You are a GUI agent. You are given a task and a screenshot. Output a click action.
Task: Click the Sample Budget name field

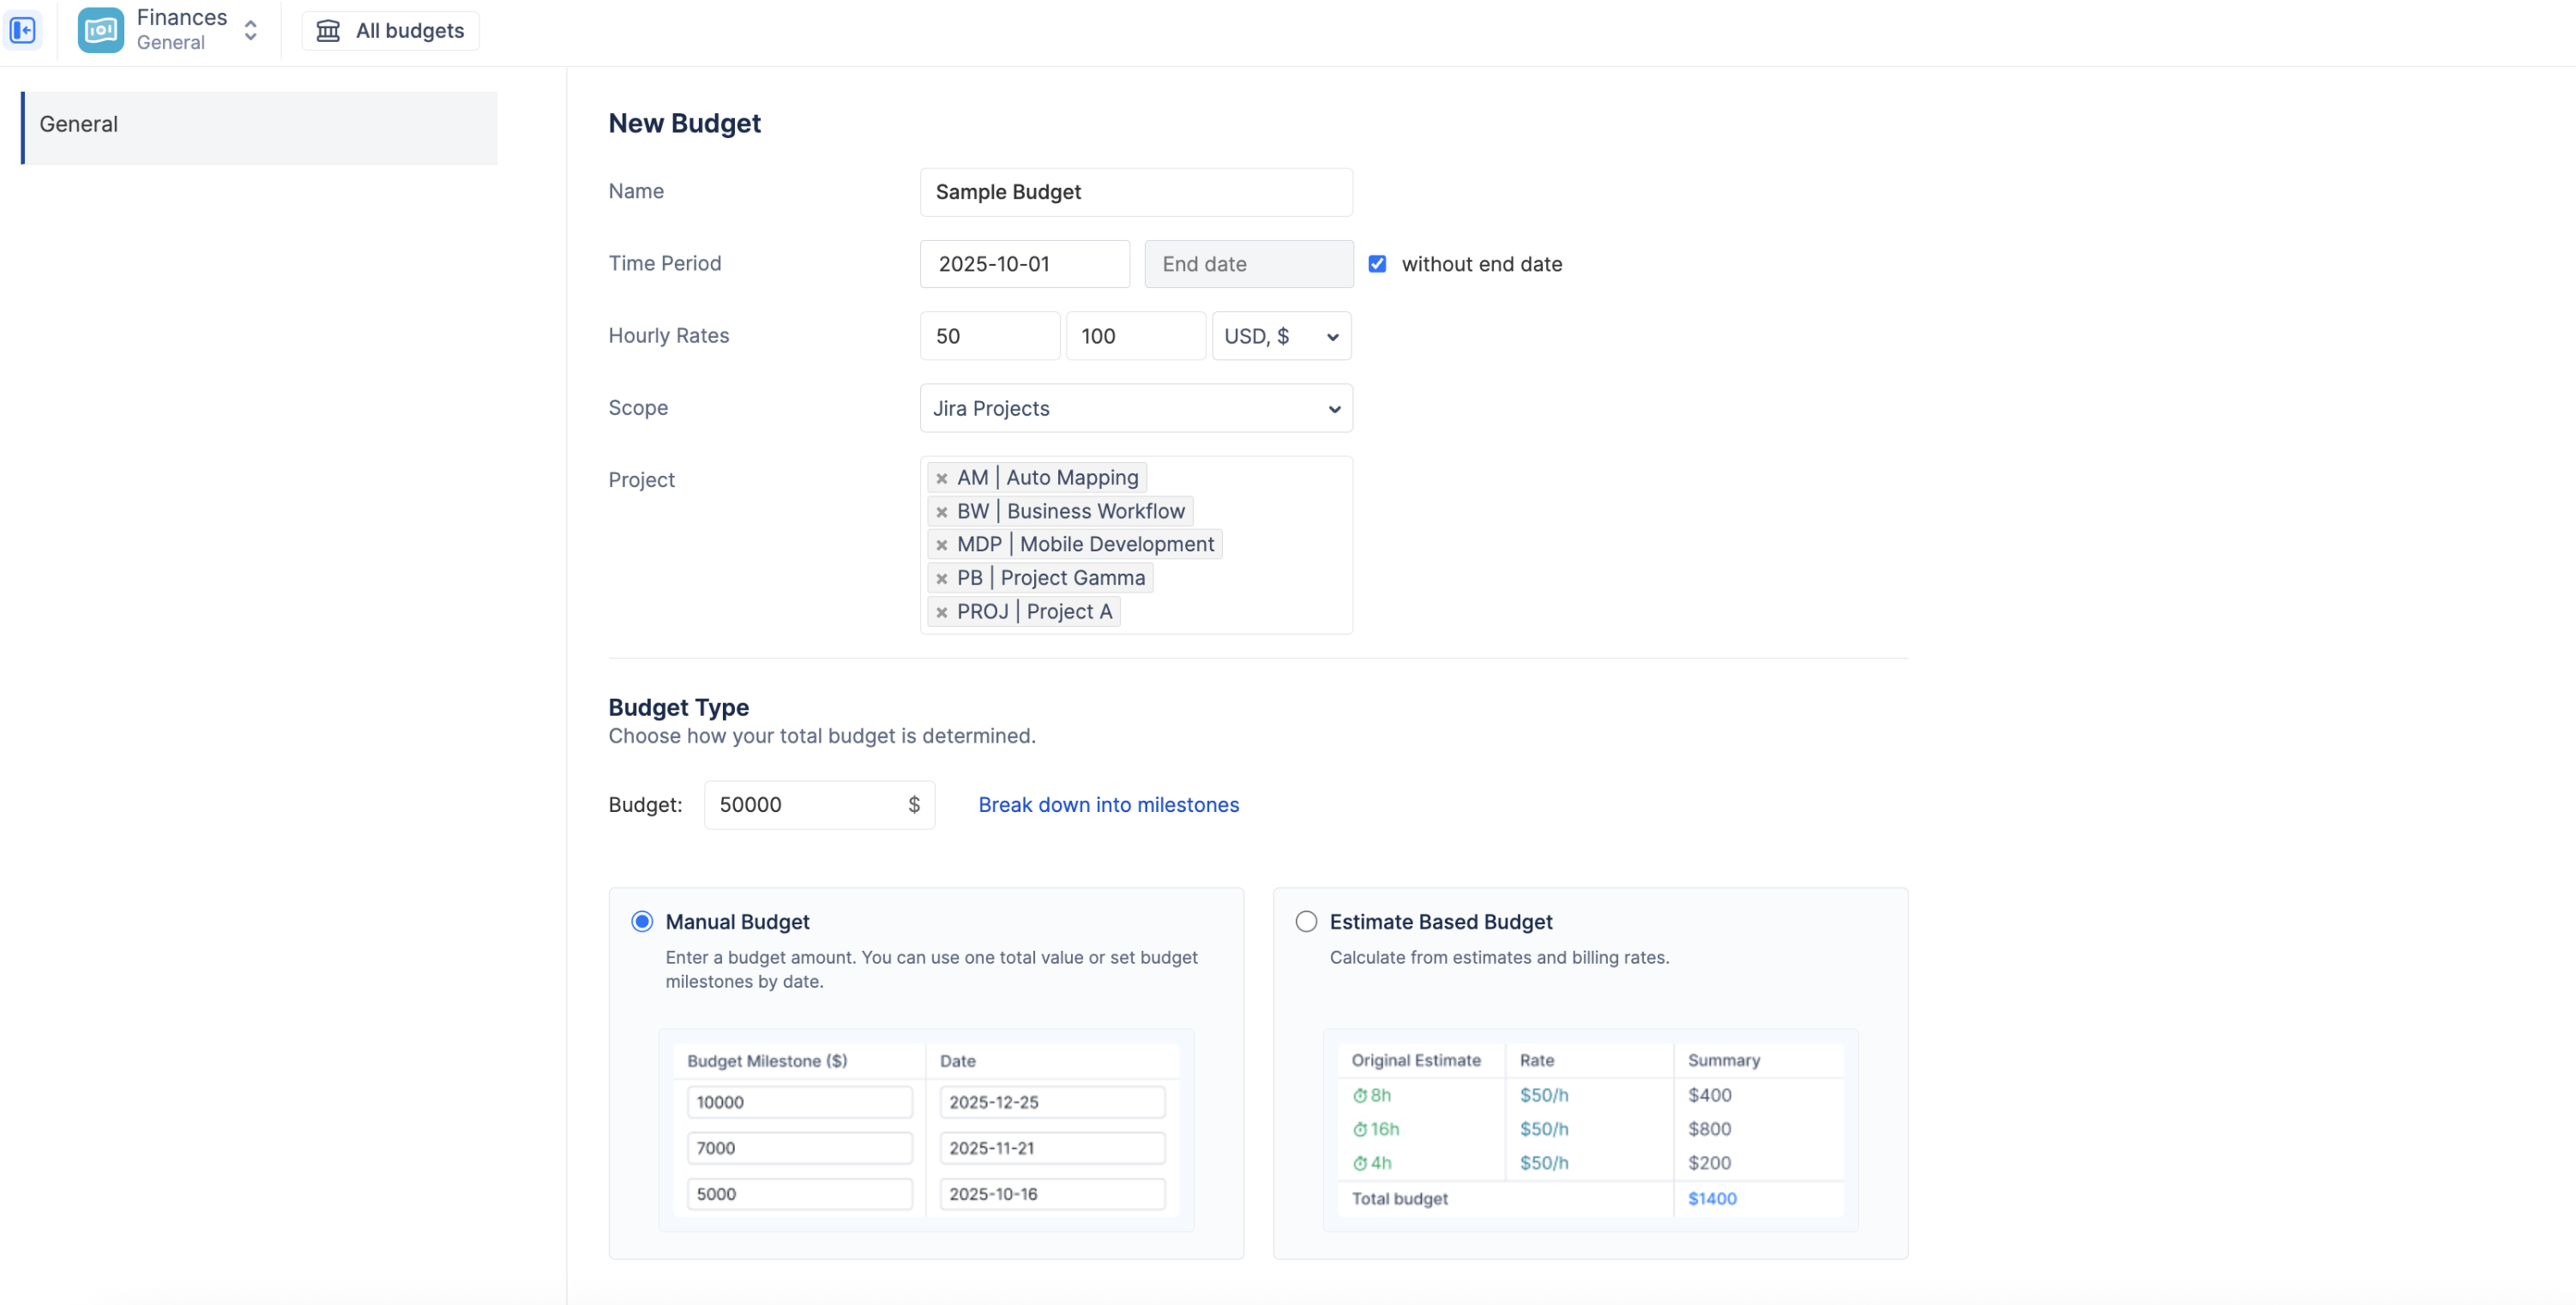point(1135,192)
